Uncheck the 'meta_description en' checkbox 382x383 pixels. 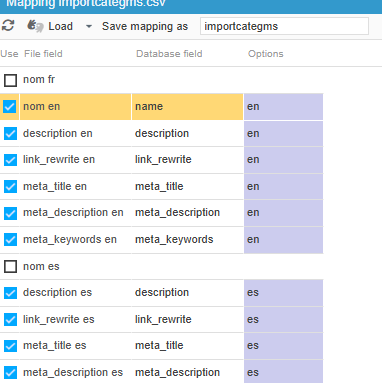pyautogui.click(x=10, y=213)
